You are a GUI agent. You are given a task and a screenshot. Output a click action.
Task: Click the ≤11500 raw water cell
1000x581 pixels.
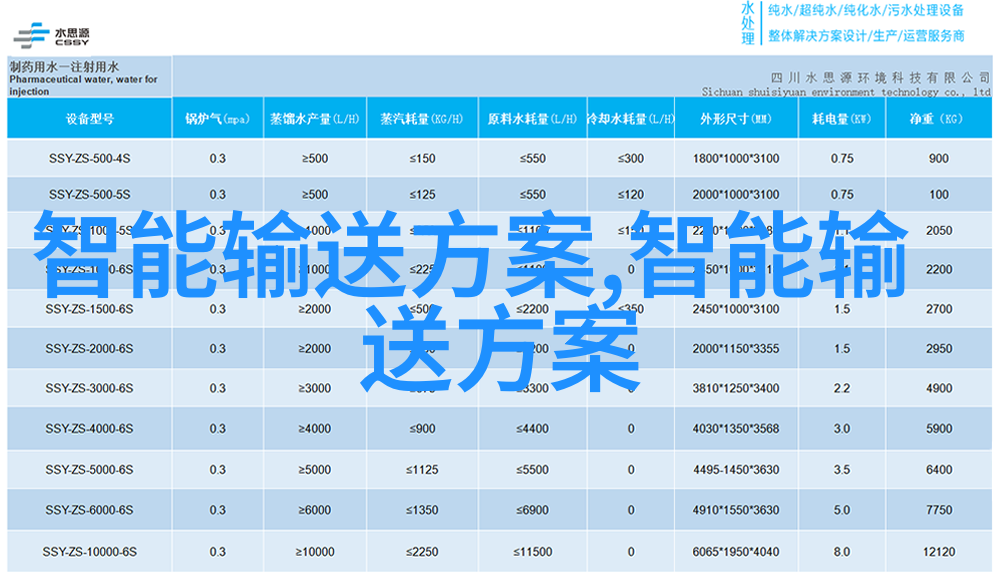(533, 552)
